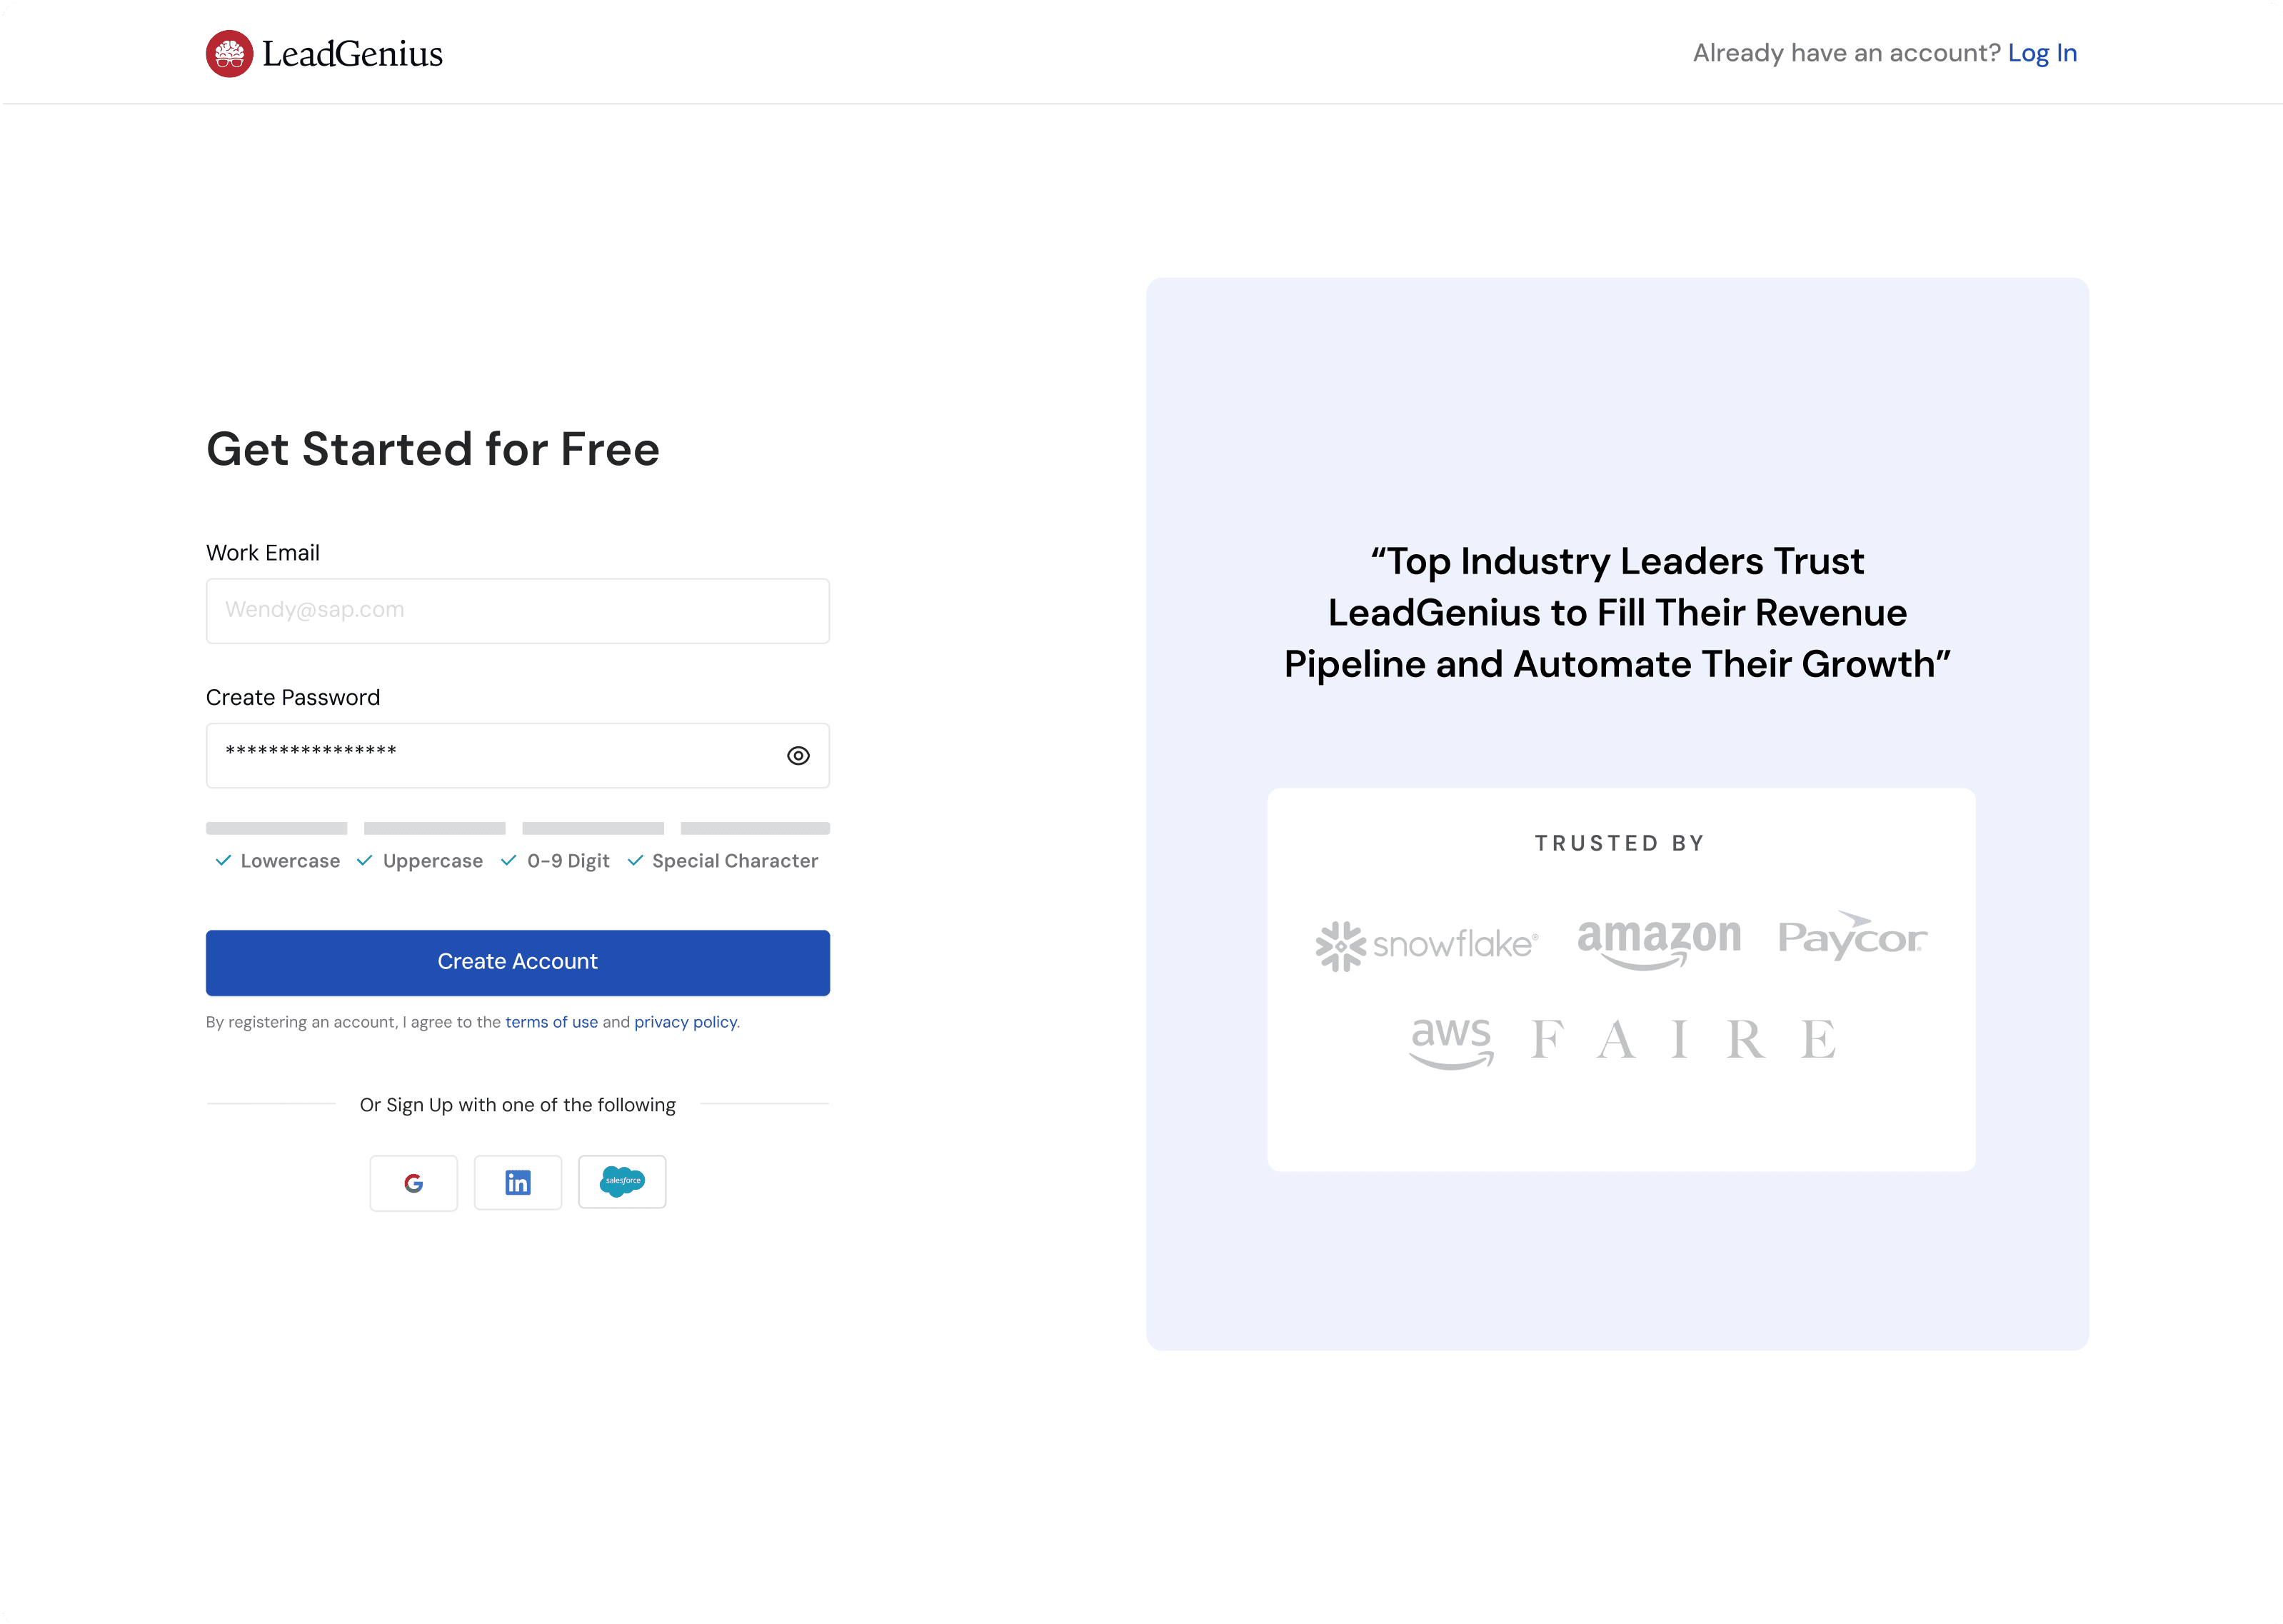Click the Special Character requirement checkmark
The width and height of the screenshot is (2283, 1624).
635,861
